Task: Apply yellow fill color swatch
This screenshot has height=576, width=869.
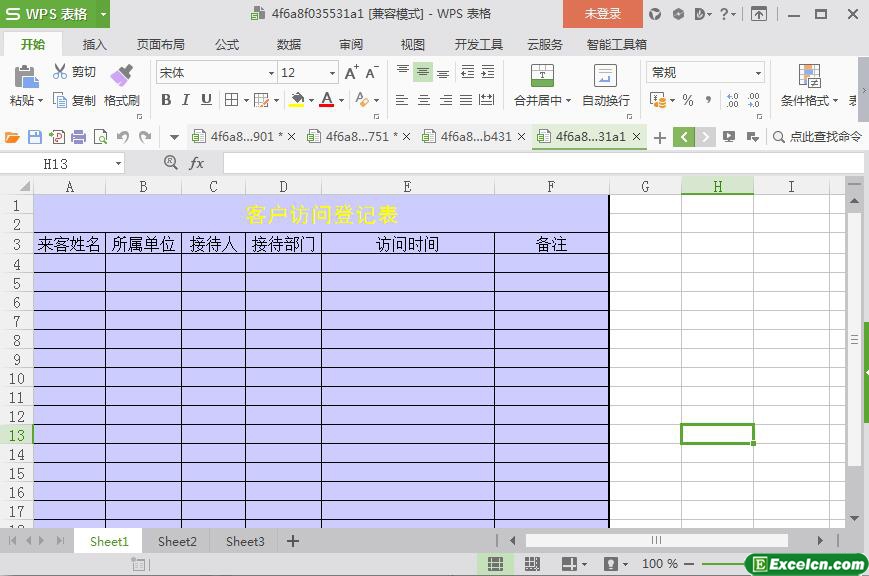Action: (297, 100)
